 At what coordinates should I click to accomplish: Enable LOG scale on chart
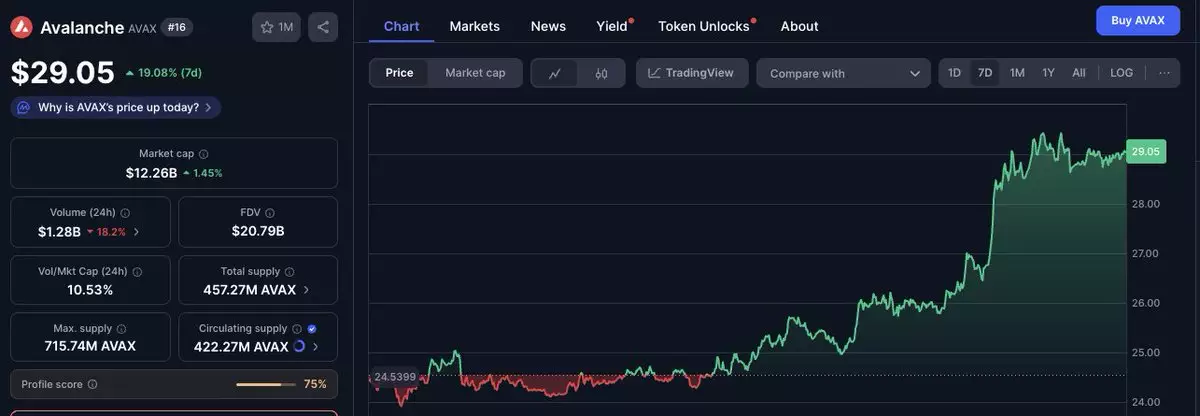(x=1121, y=73)
